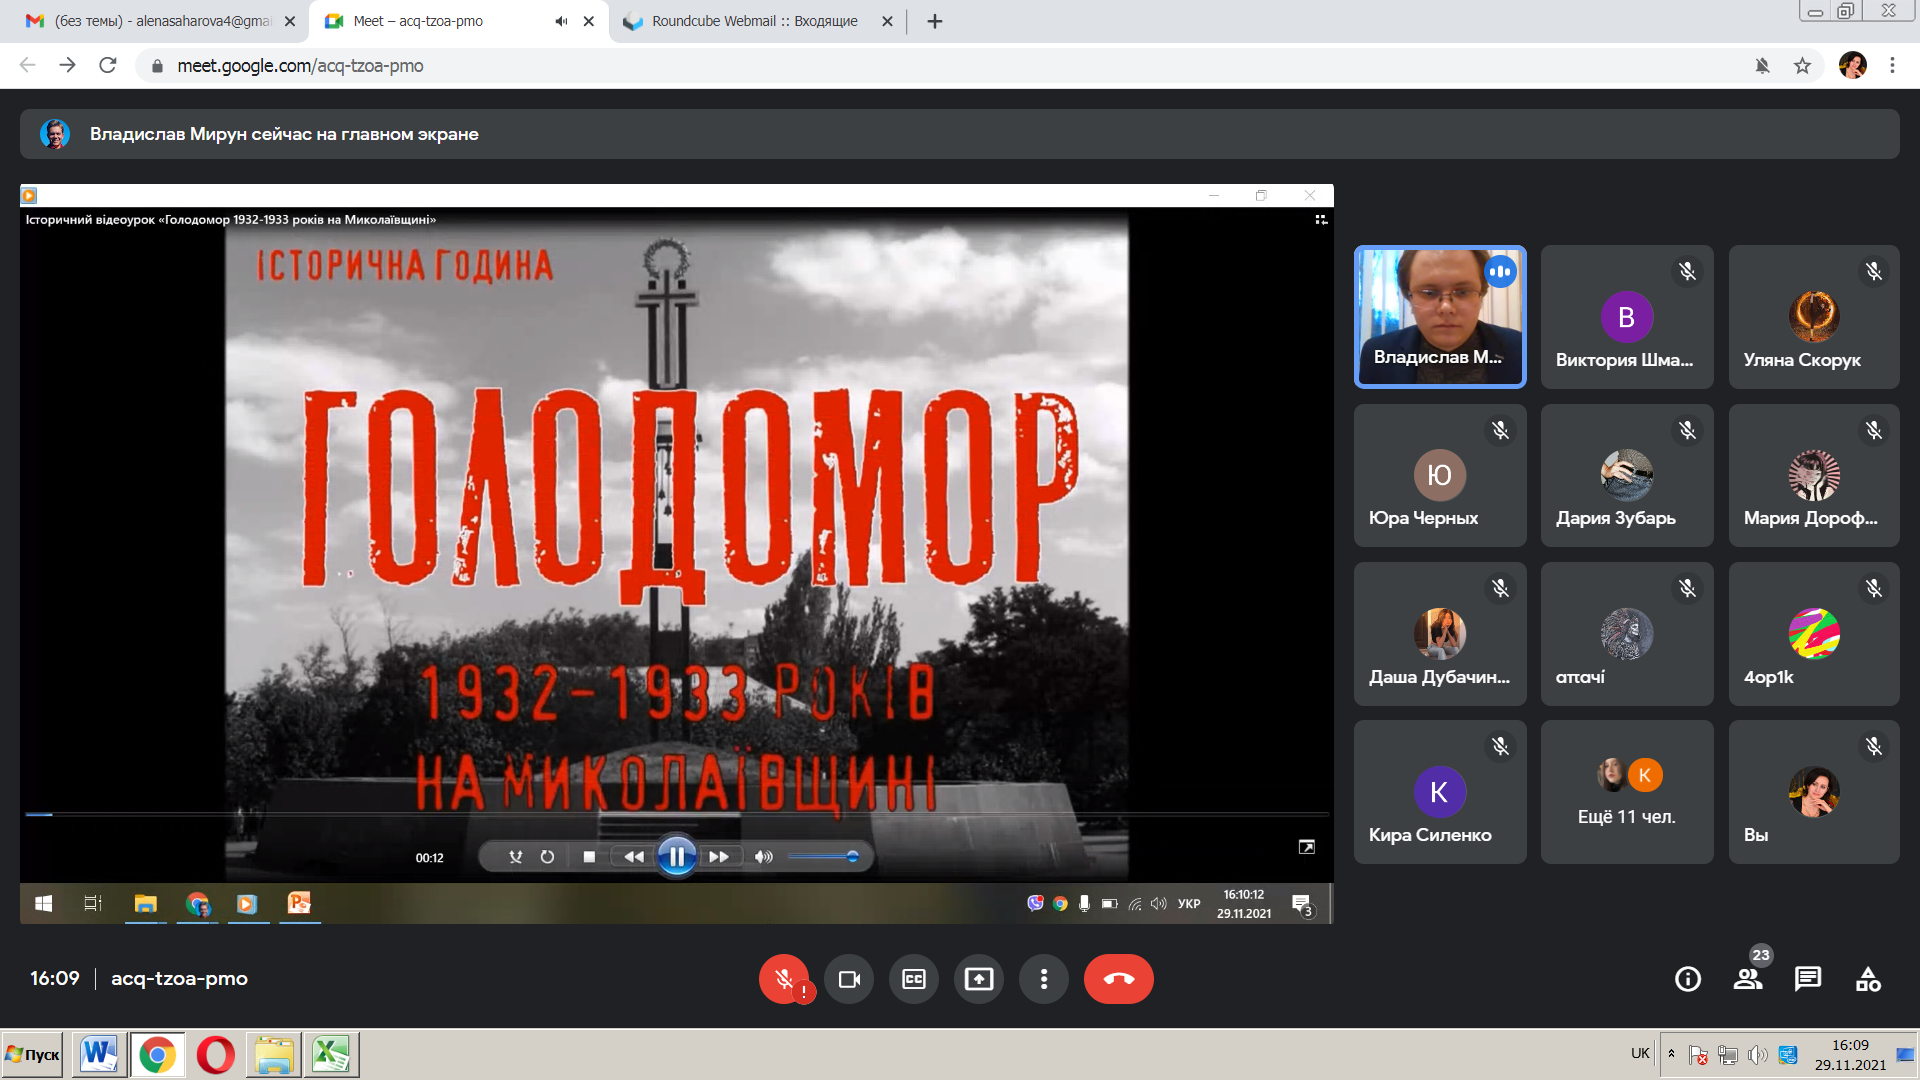Turn on closed captions
The image size is (1920, 1080).
click(914, 979)
